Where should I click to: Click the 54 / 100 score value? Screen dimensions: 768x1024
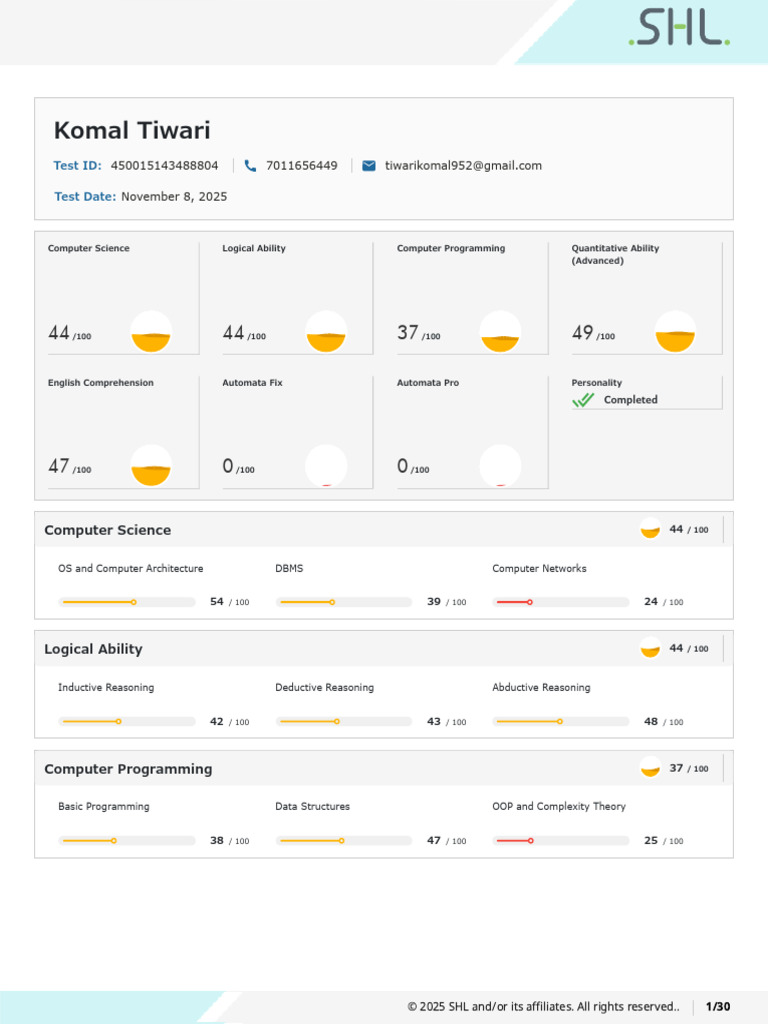(x=230, y=601)
